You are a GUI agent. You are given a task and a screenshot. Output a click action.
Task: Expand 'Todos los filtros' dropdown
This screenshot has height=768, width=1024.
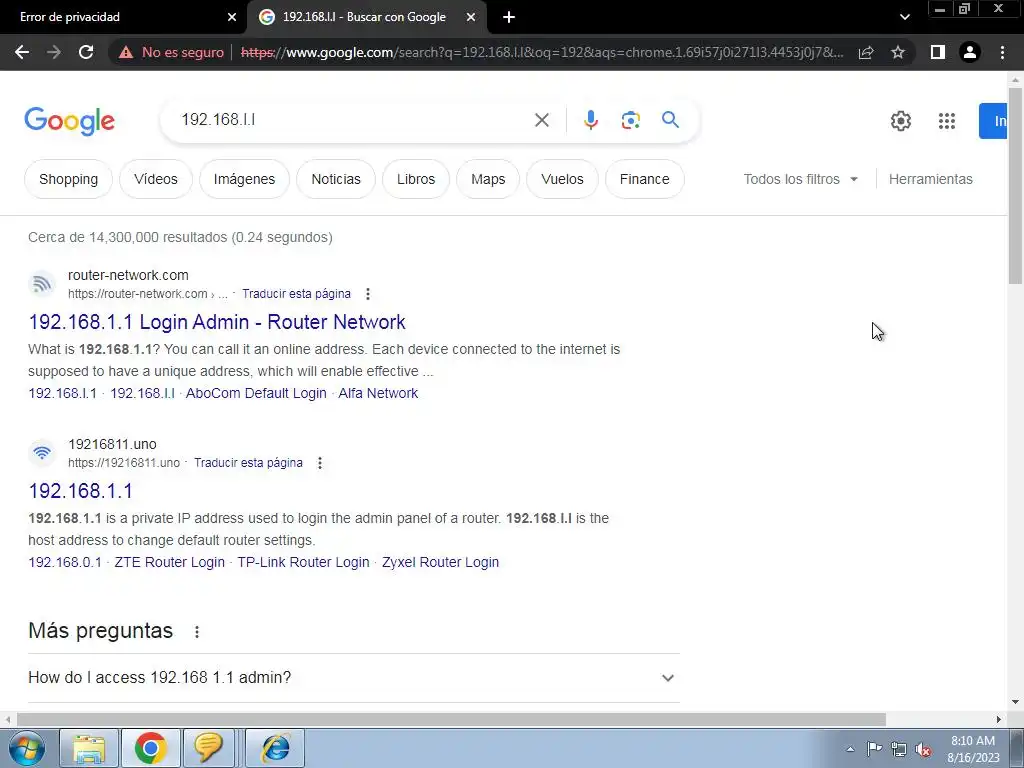pos(801,179)
